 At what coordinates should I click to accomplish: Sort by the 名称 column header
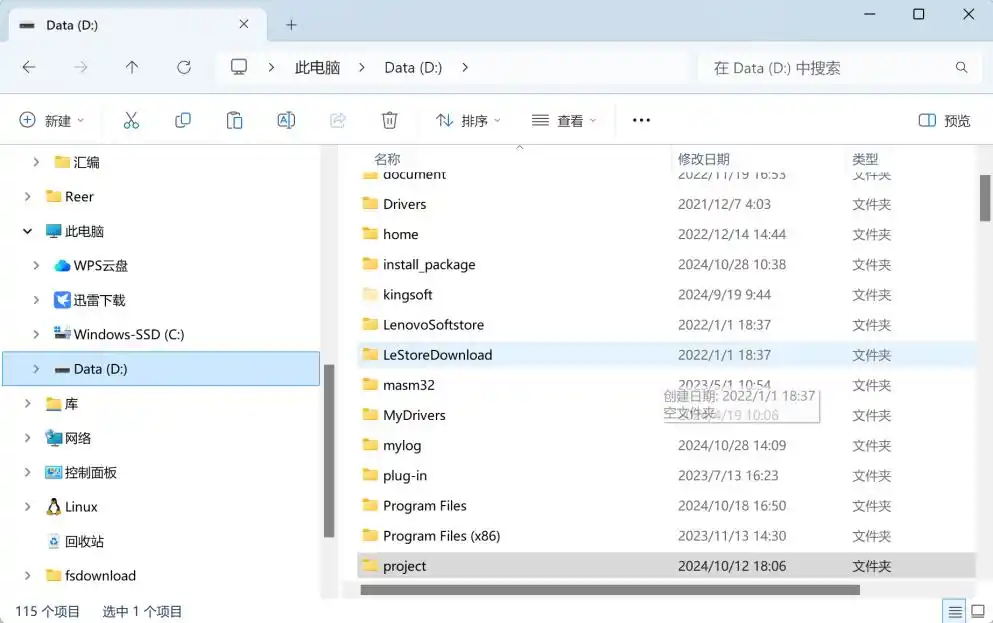pos(387,158)
